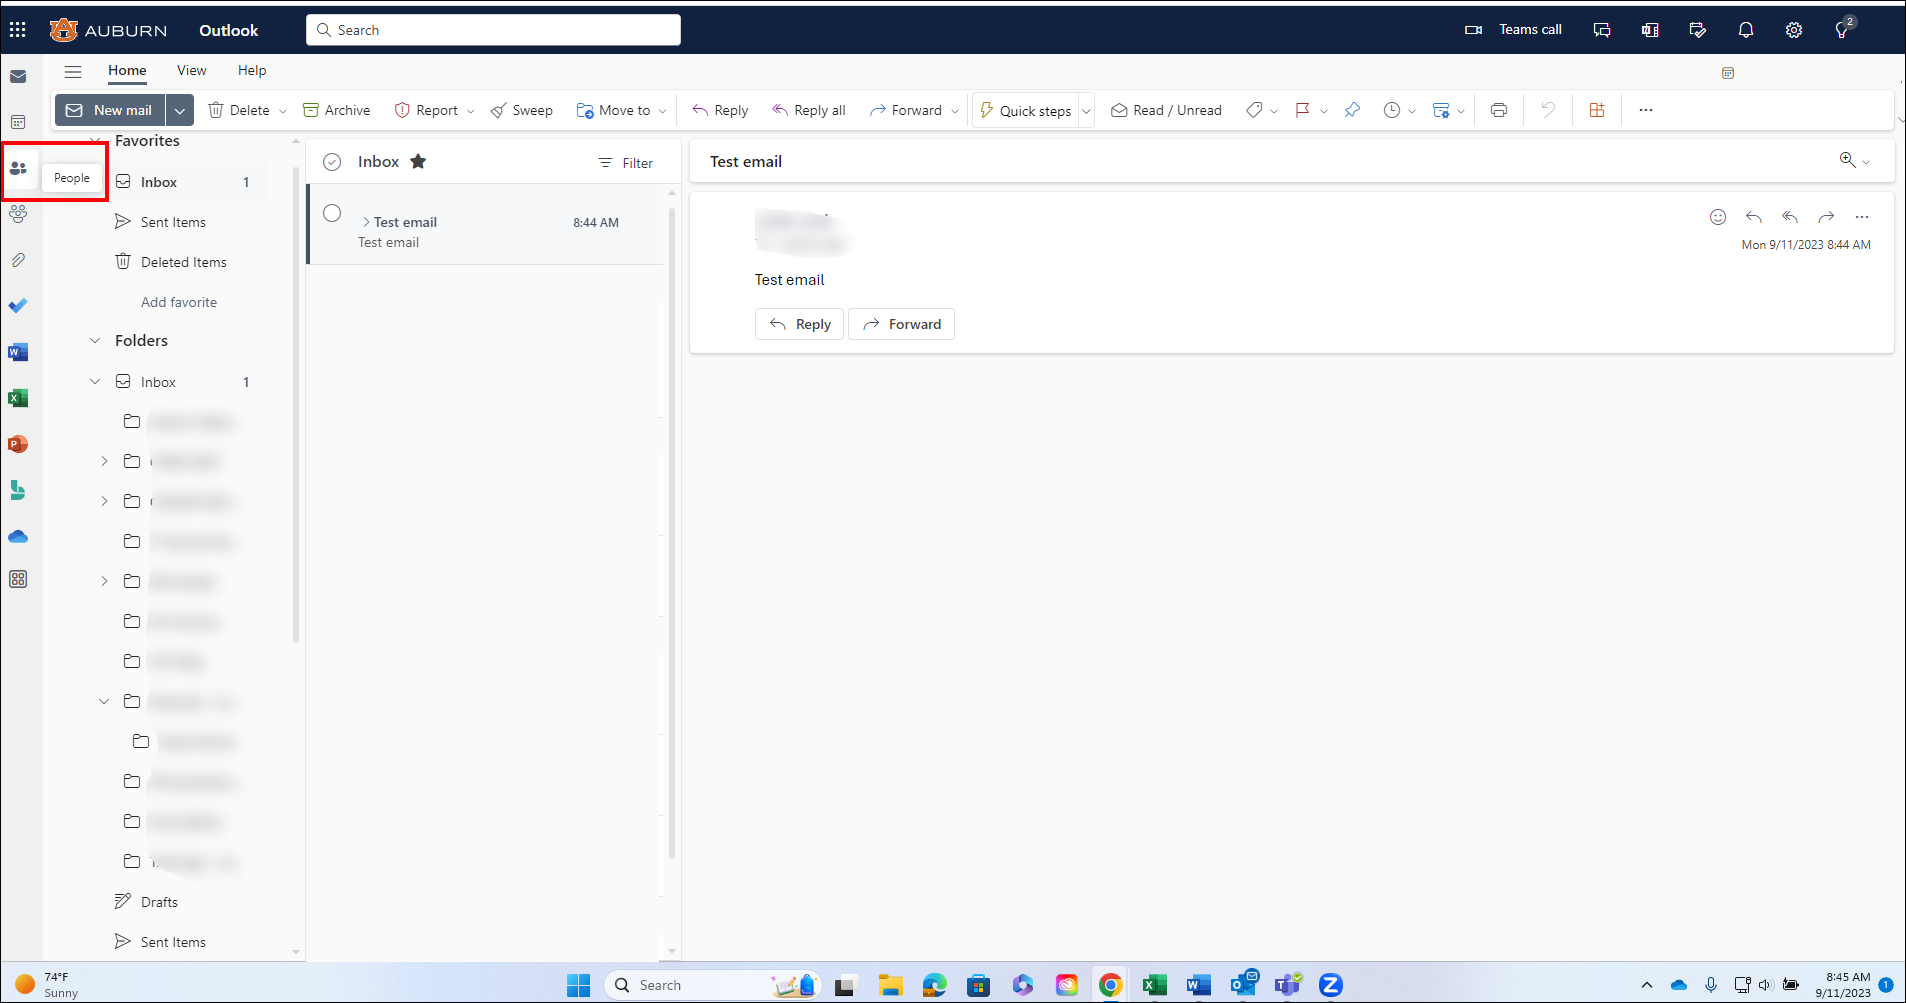The width and height of the screenshot is (1906, 1003).
Task: Open More apps icon in left rail
Action: tap(18, 579)
